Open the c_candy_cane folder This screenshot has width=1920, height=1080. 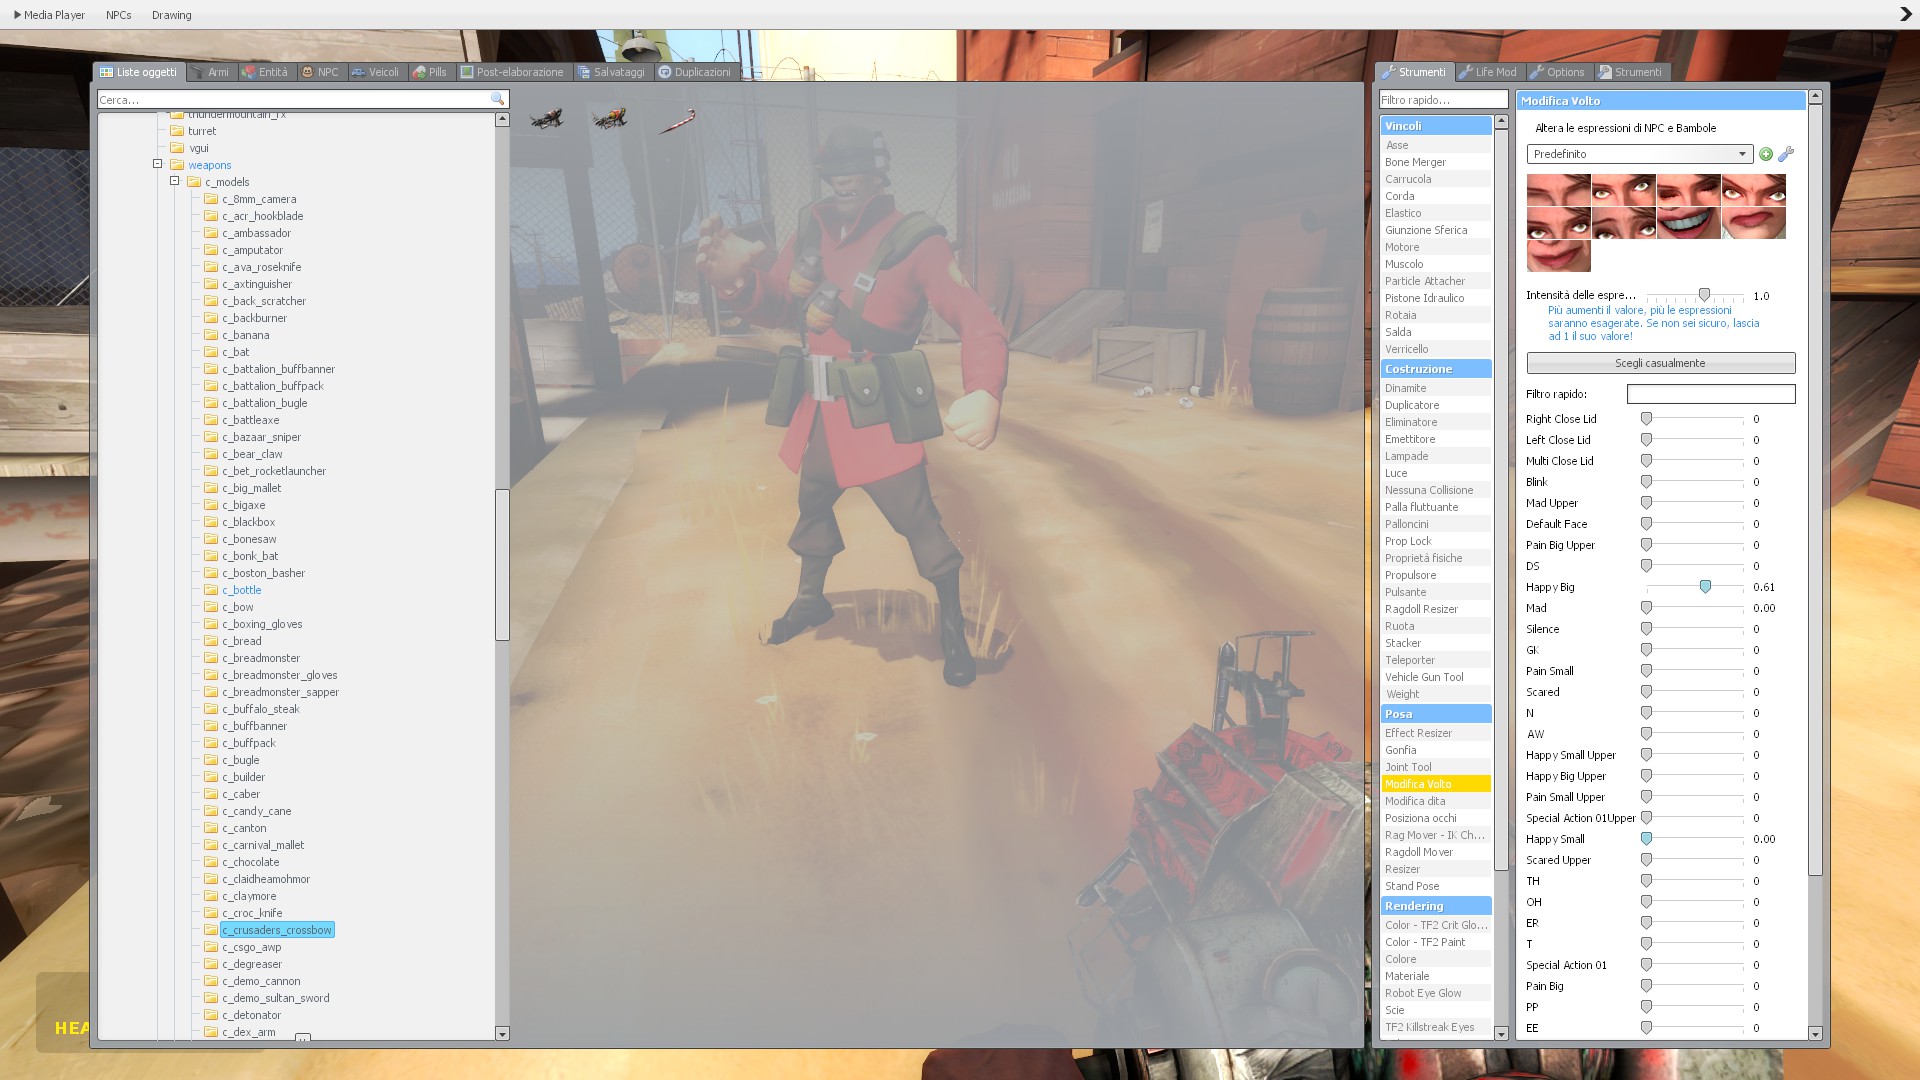tap(257, 811)
